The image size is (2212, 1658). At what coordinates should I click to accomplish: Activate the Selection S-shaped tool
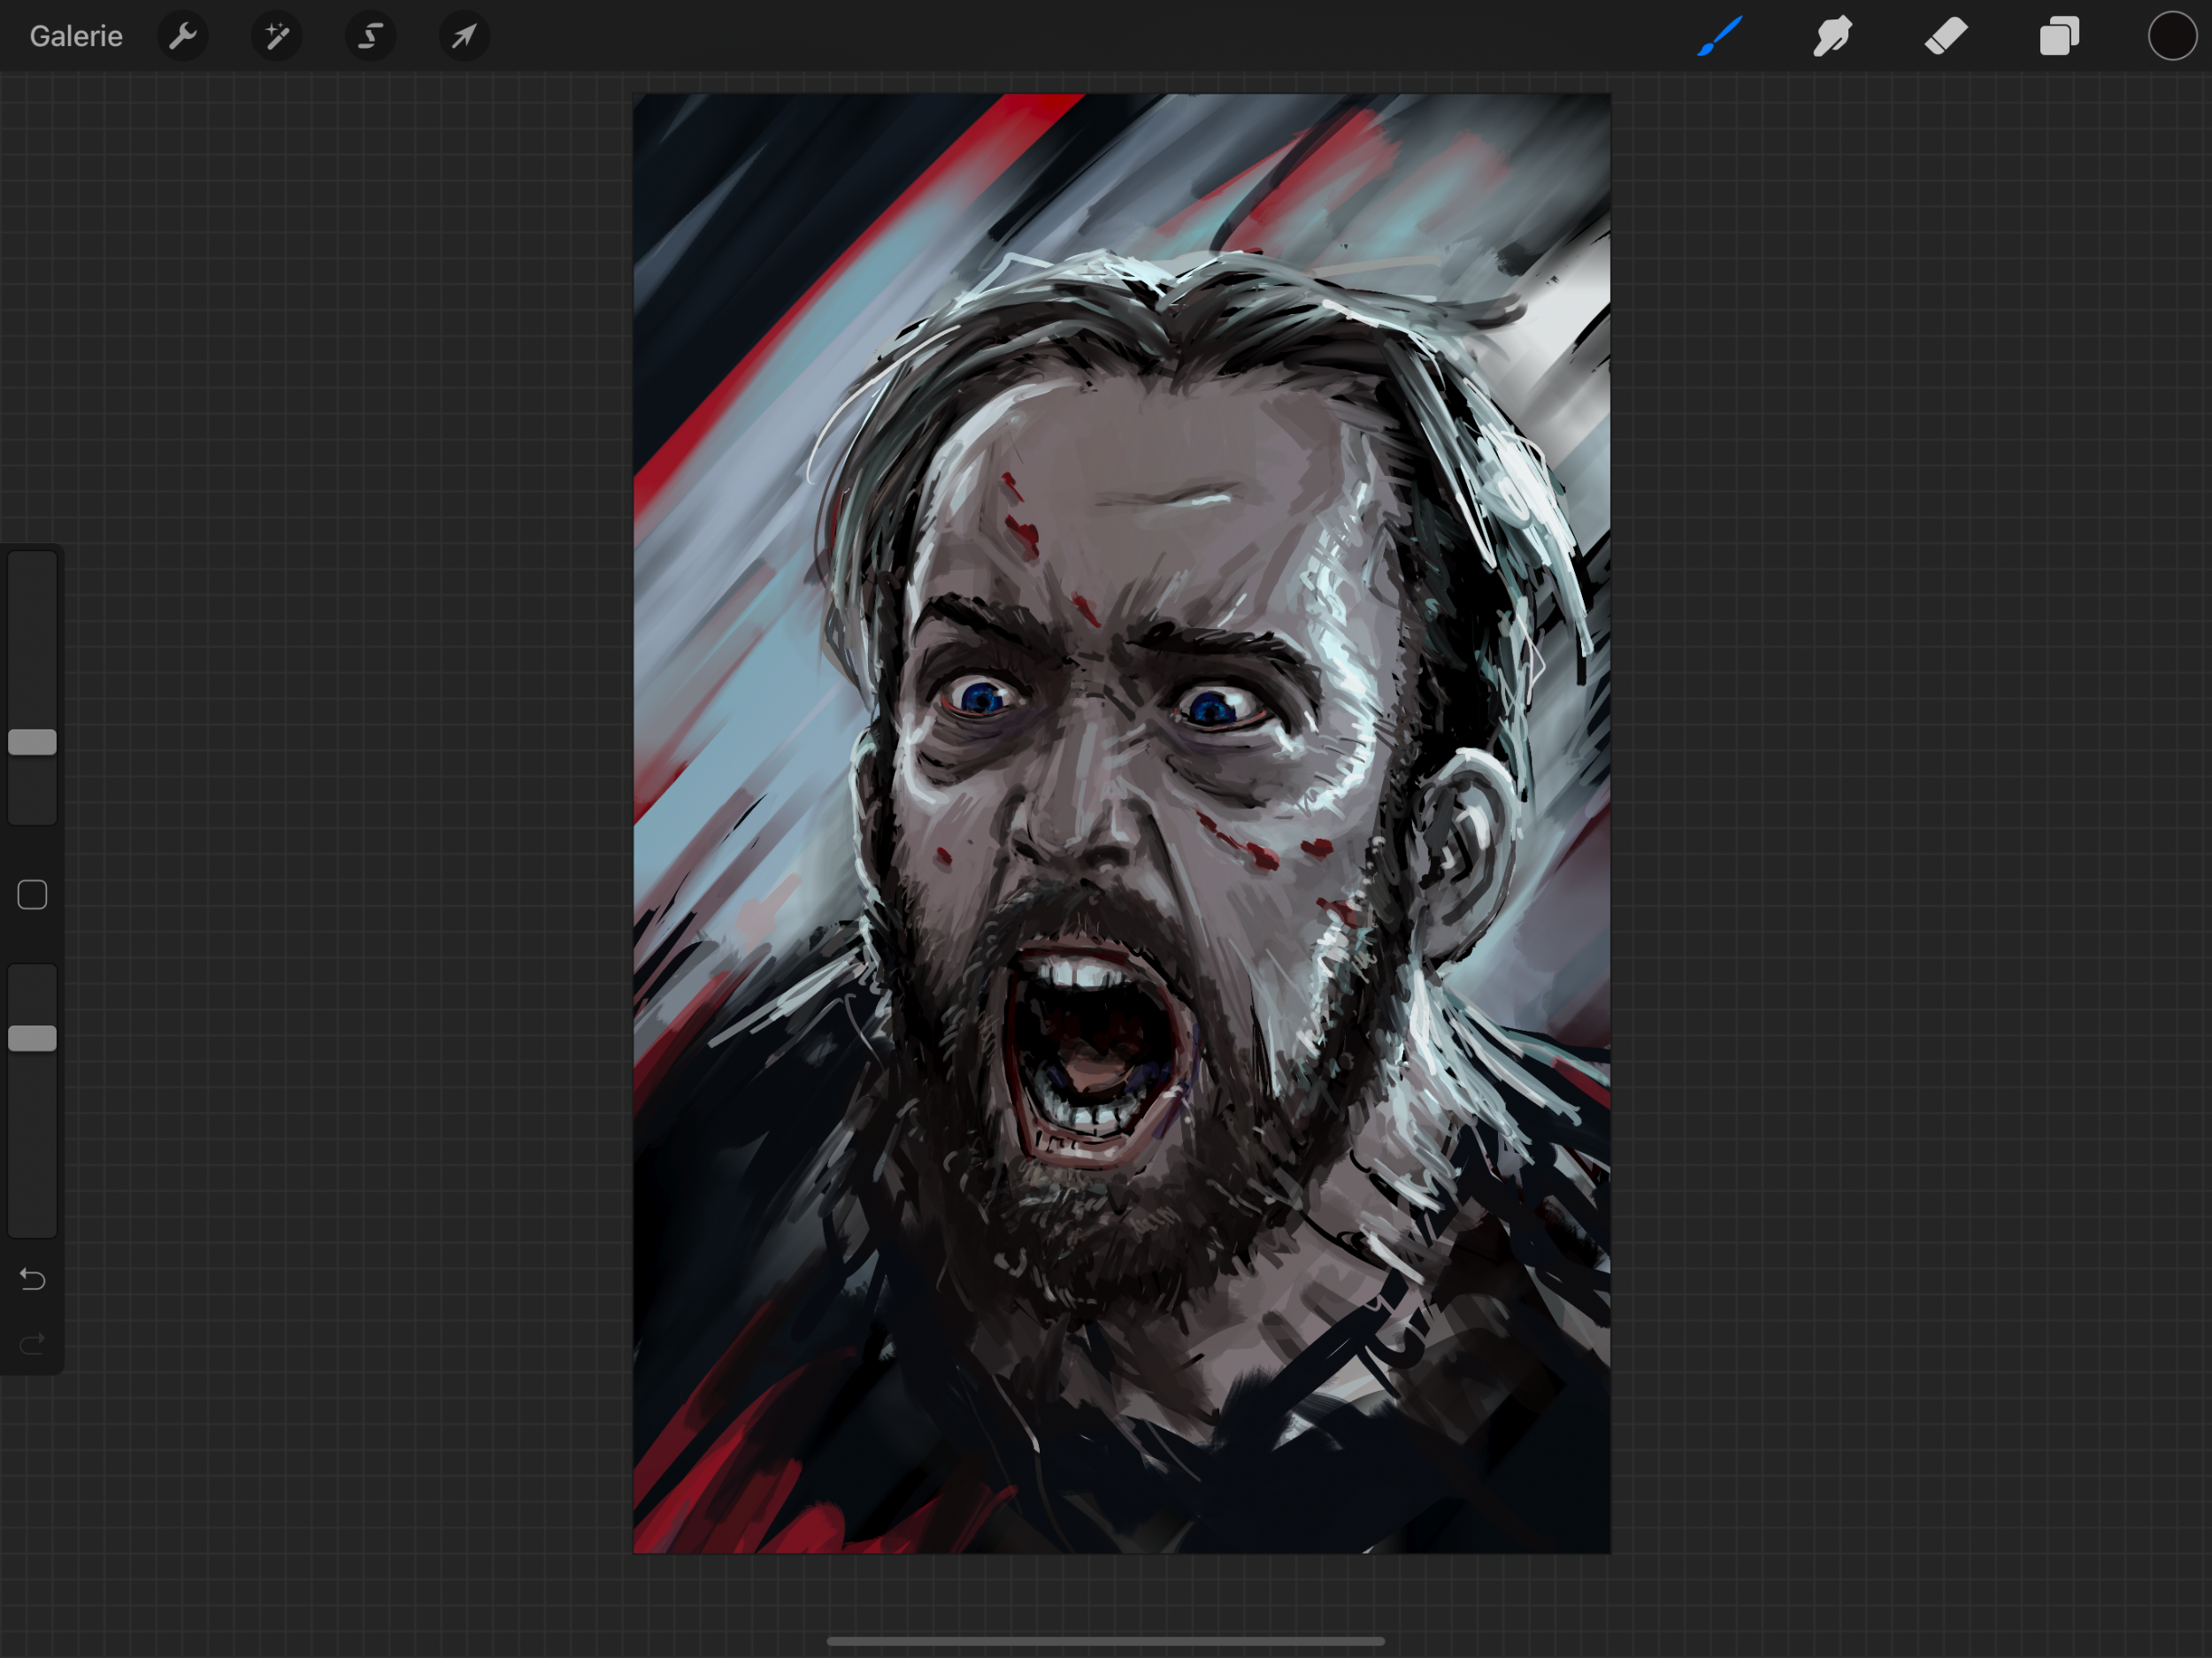pos(371,37)
